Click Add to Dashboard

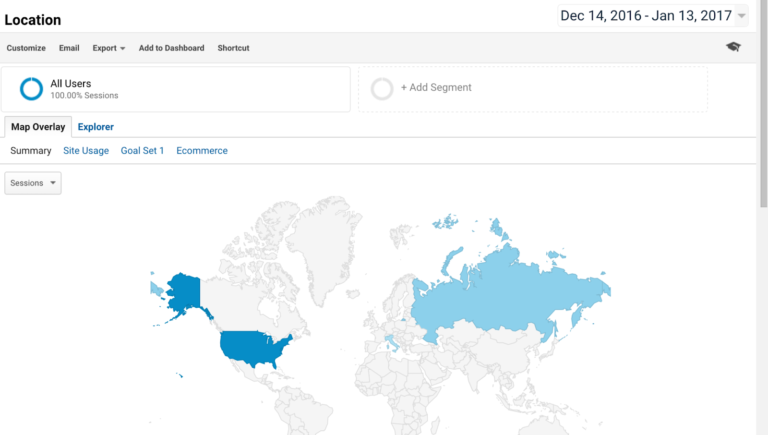tap(171, 48)
